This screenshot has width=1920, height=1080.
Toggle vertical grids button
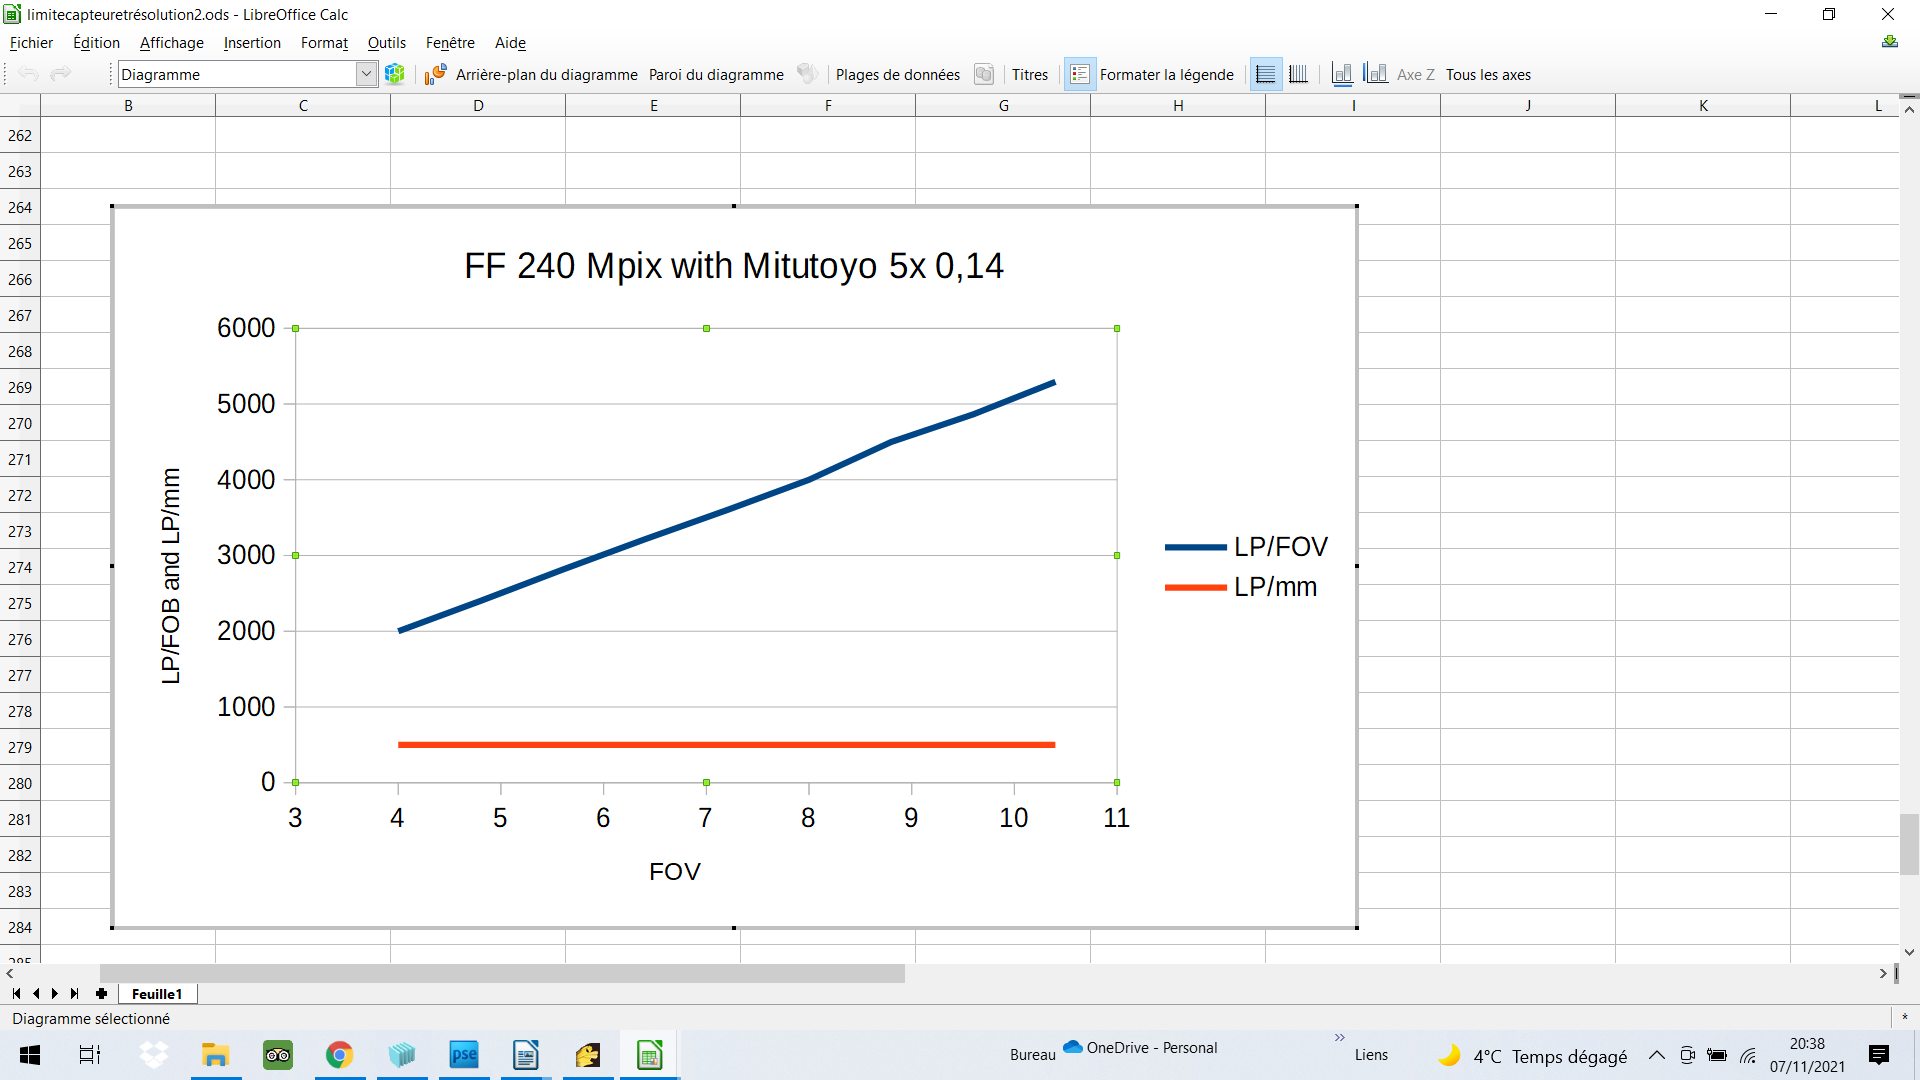point(1298,74)
